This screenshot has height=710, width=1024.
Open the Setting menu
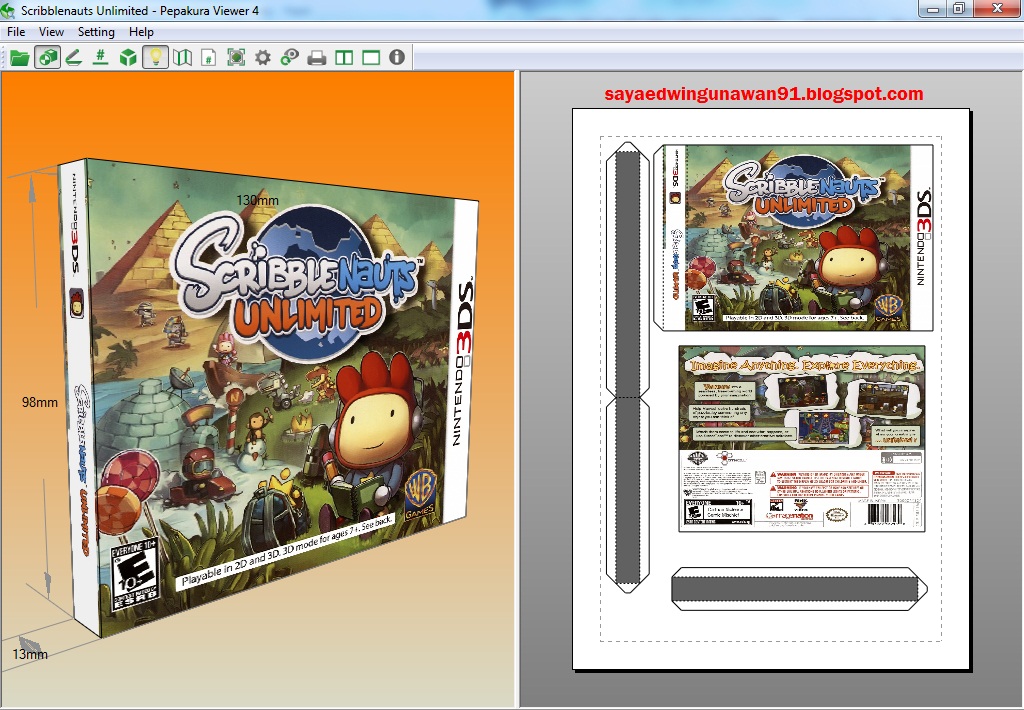pos(96,31)
